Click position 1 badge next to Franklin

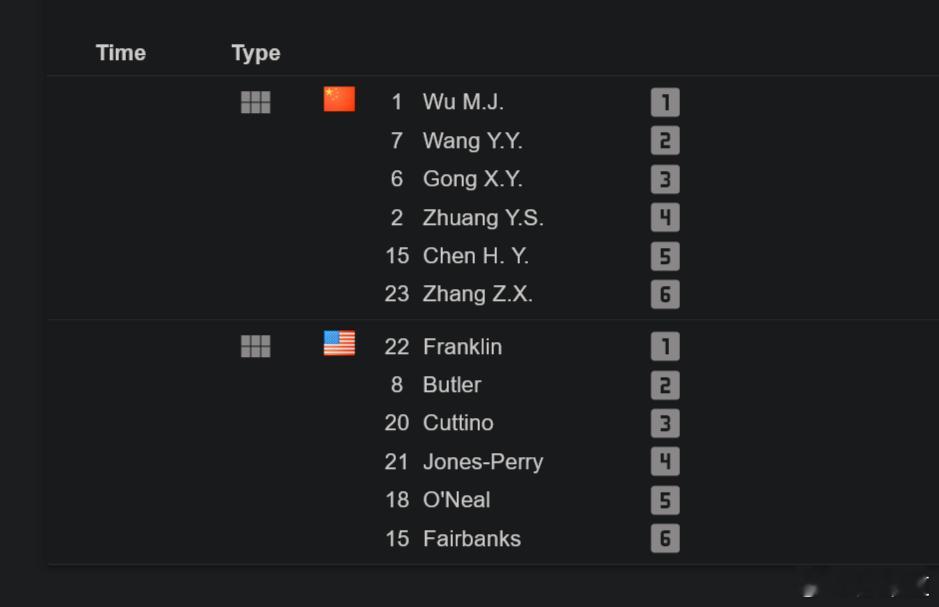tap(665, 347)
